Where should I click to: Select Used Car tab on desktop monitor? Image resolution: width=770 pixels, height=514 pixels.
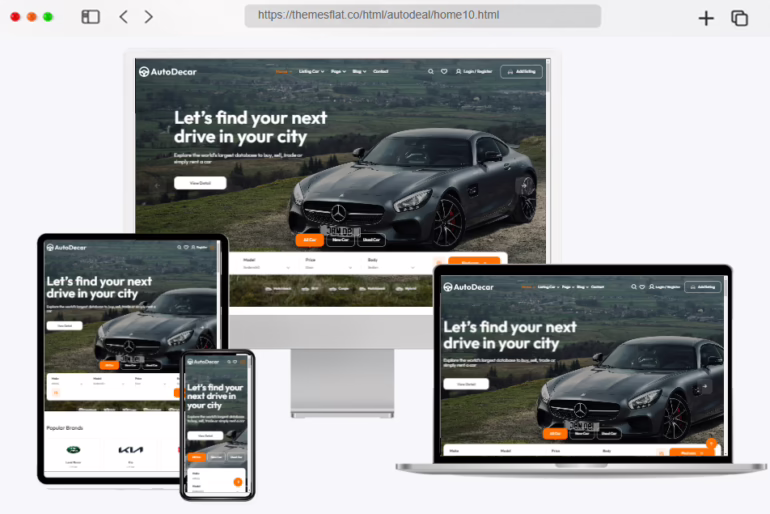coord(371,240)
